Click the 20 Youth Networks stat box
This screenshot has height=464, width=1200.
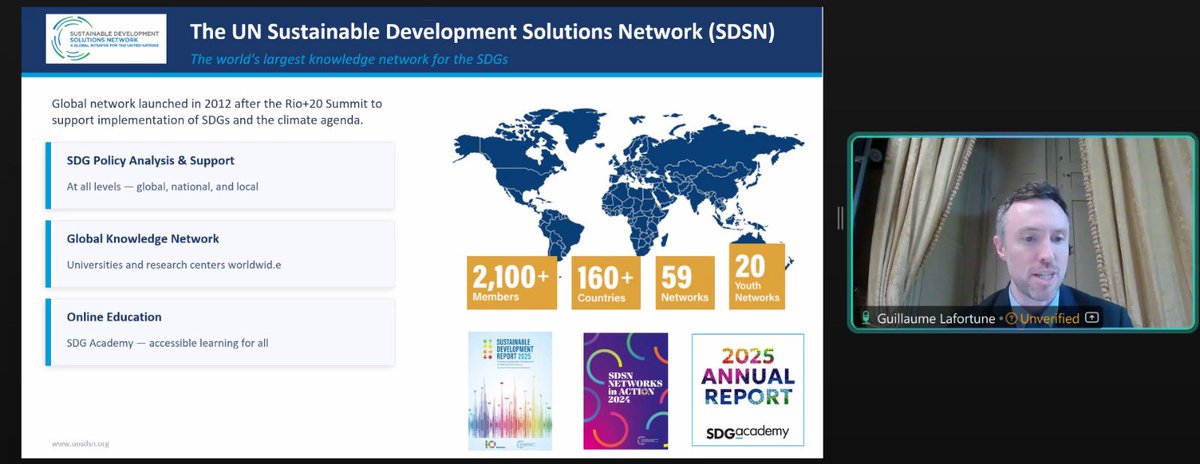coord(757,277)
